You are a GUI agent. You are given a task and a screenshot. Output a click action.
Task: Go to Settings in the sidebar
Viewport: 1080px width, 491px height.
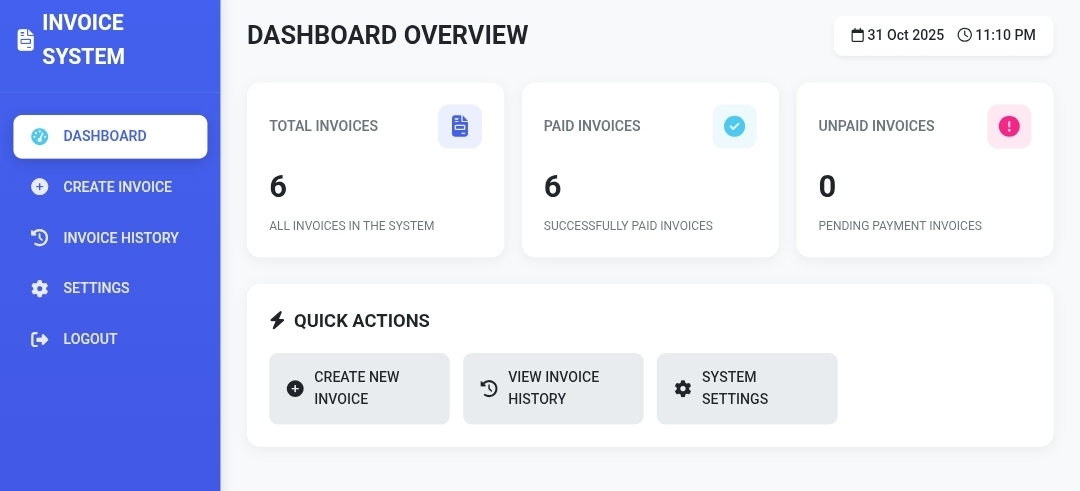tap(96, 288)
